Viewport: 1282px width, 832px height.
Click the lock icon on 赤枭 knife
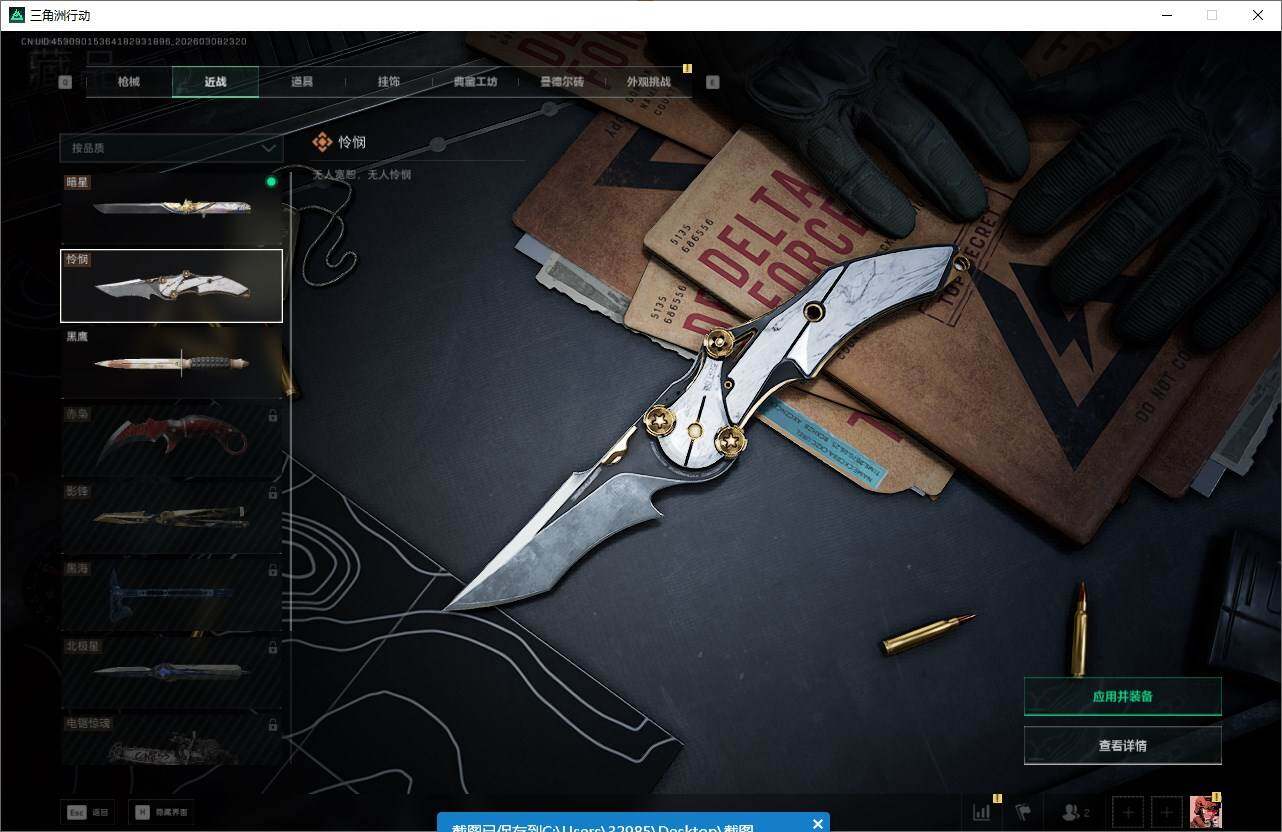pos(273,415)
